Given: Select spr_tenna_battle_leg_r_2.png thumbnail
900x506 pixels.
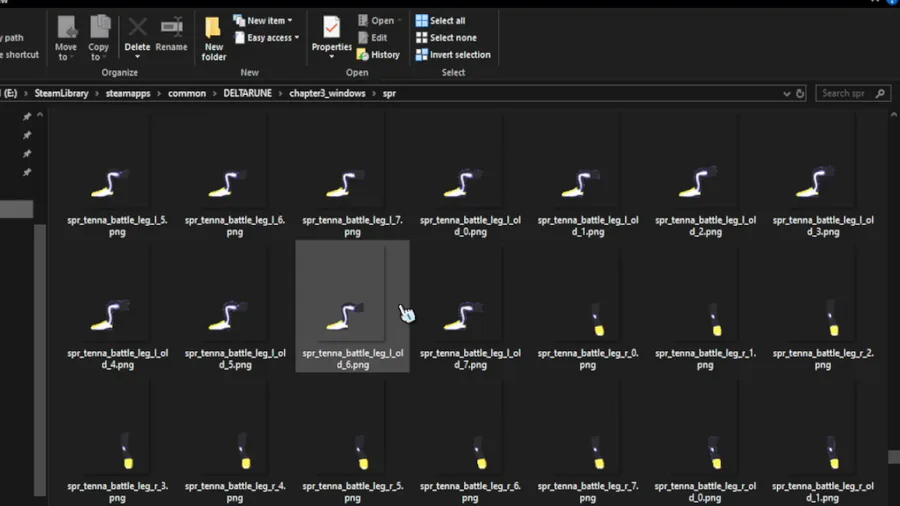Looking at the screenshot, I should (x=833, y=317).
